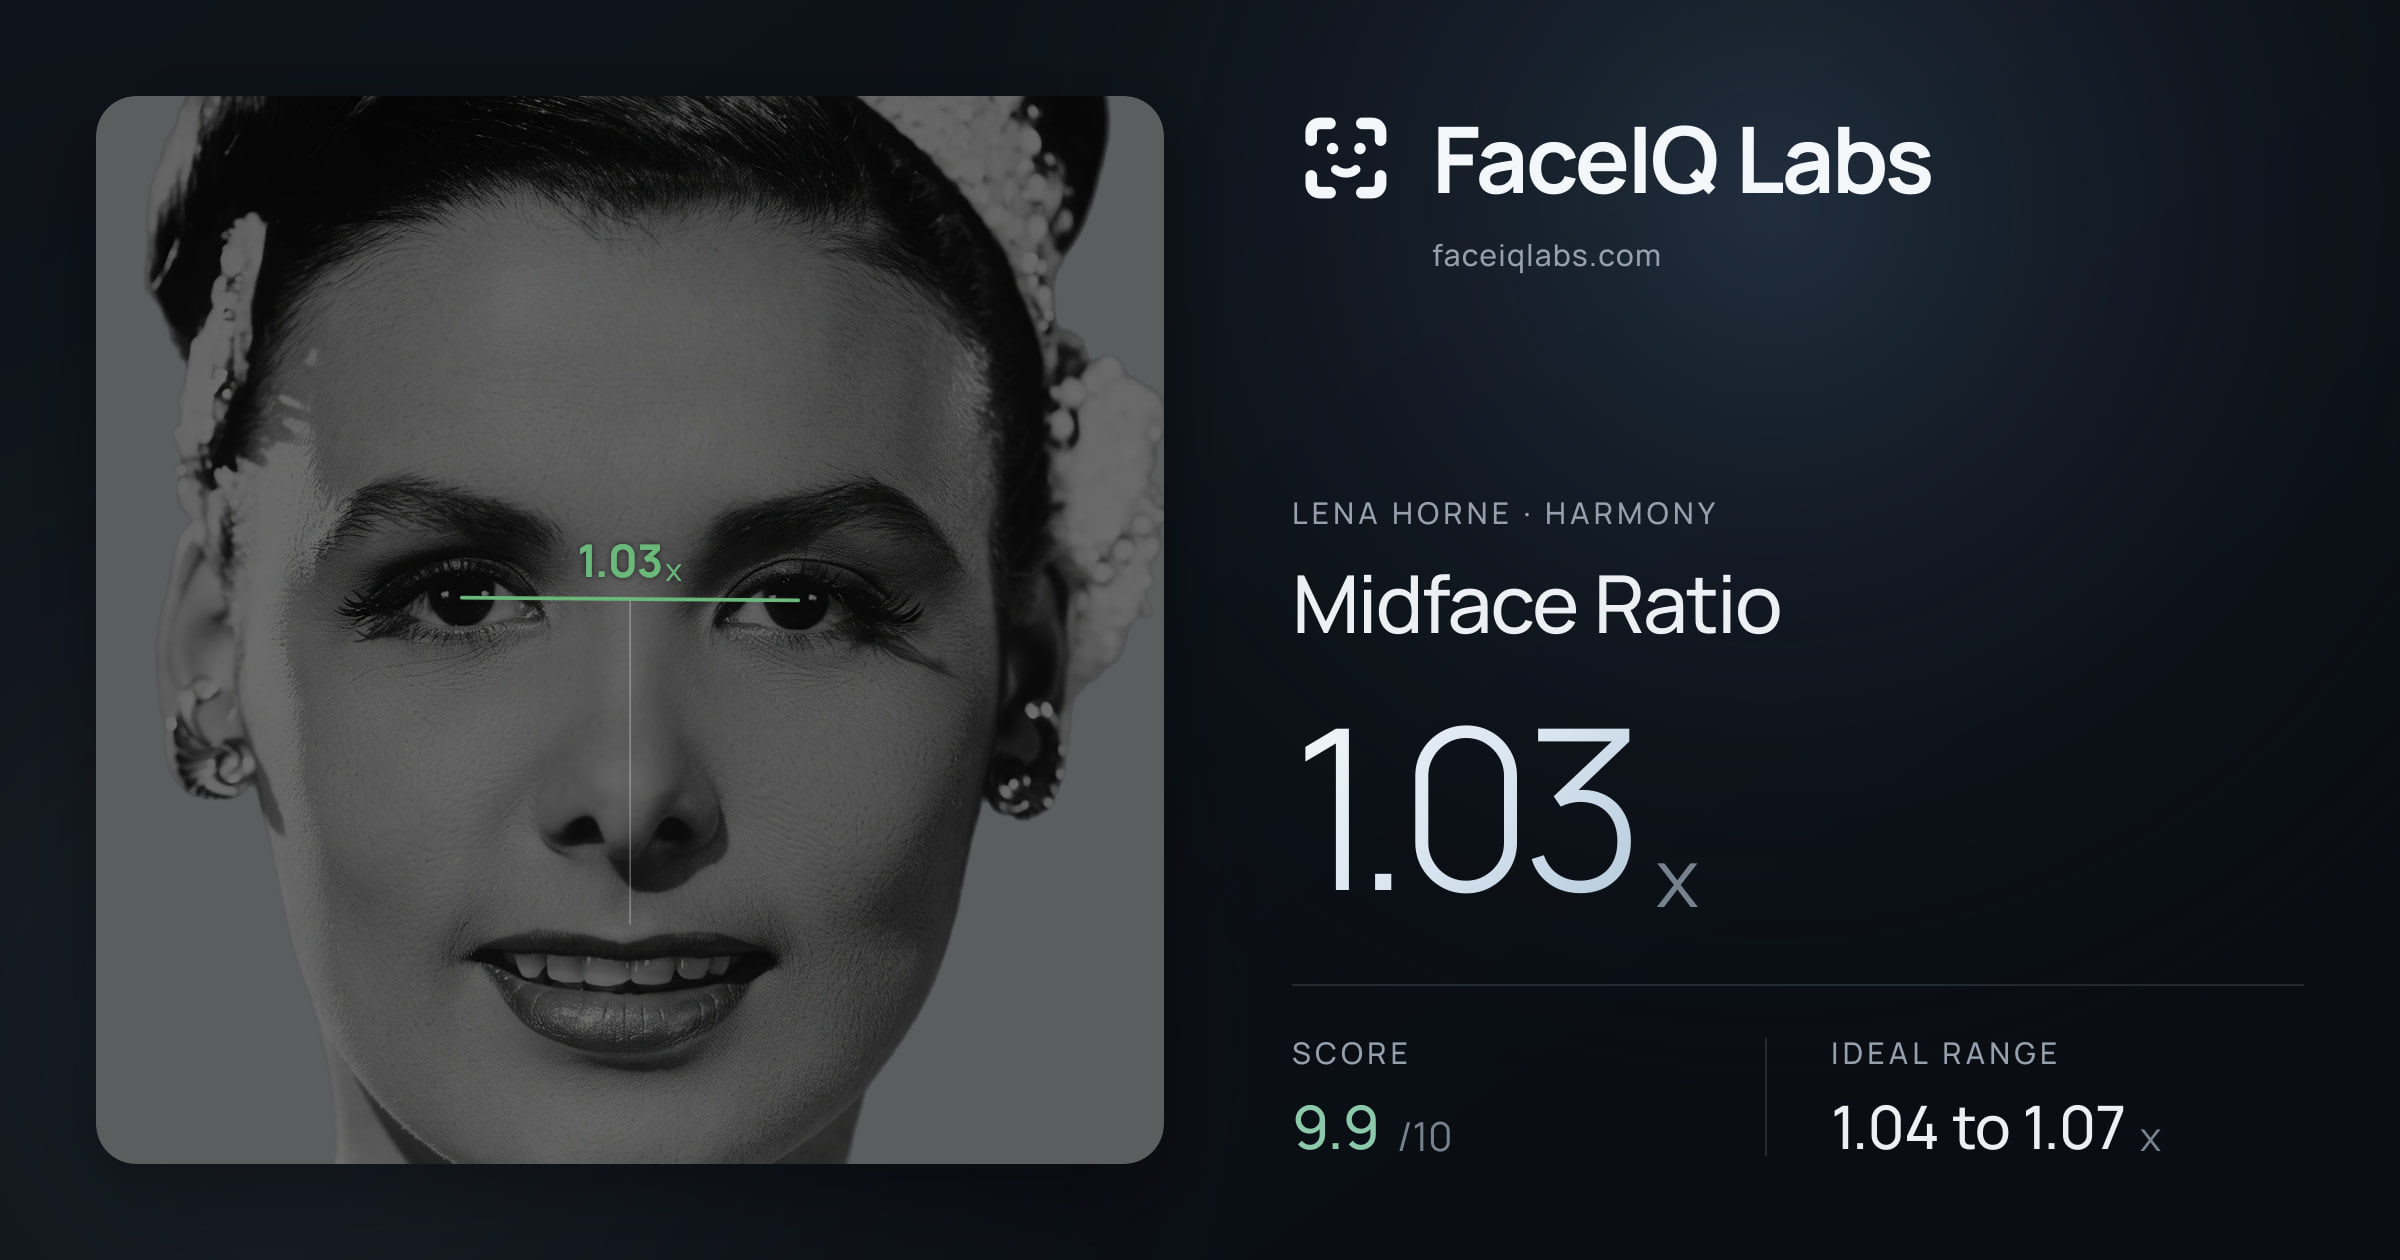2400x1260 pixels.
Task: Open the faceiqlabs.com link
Action: coord(1546,256)
